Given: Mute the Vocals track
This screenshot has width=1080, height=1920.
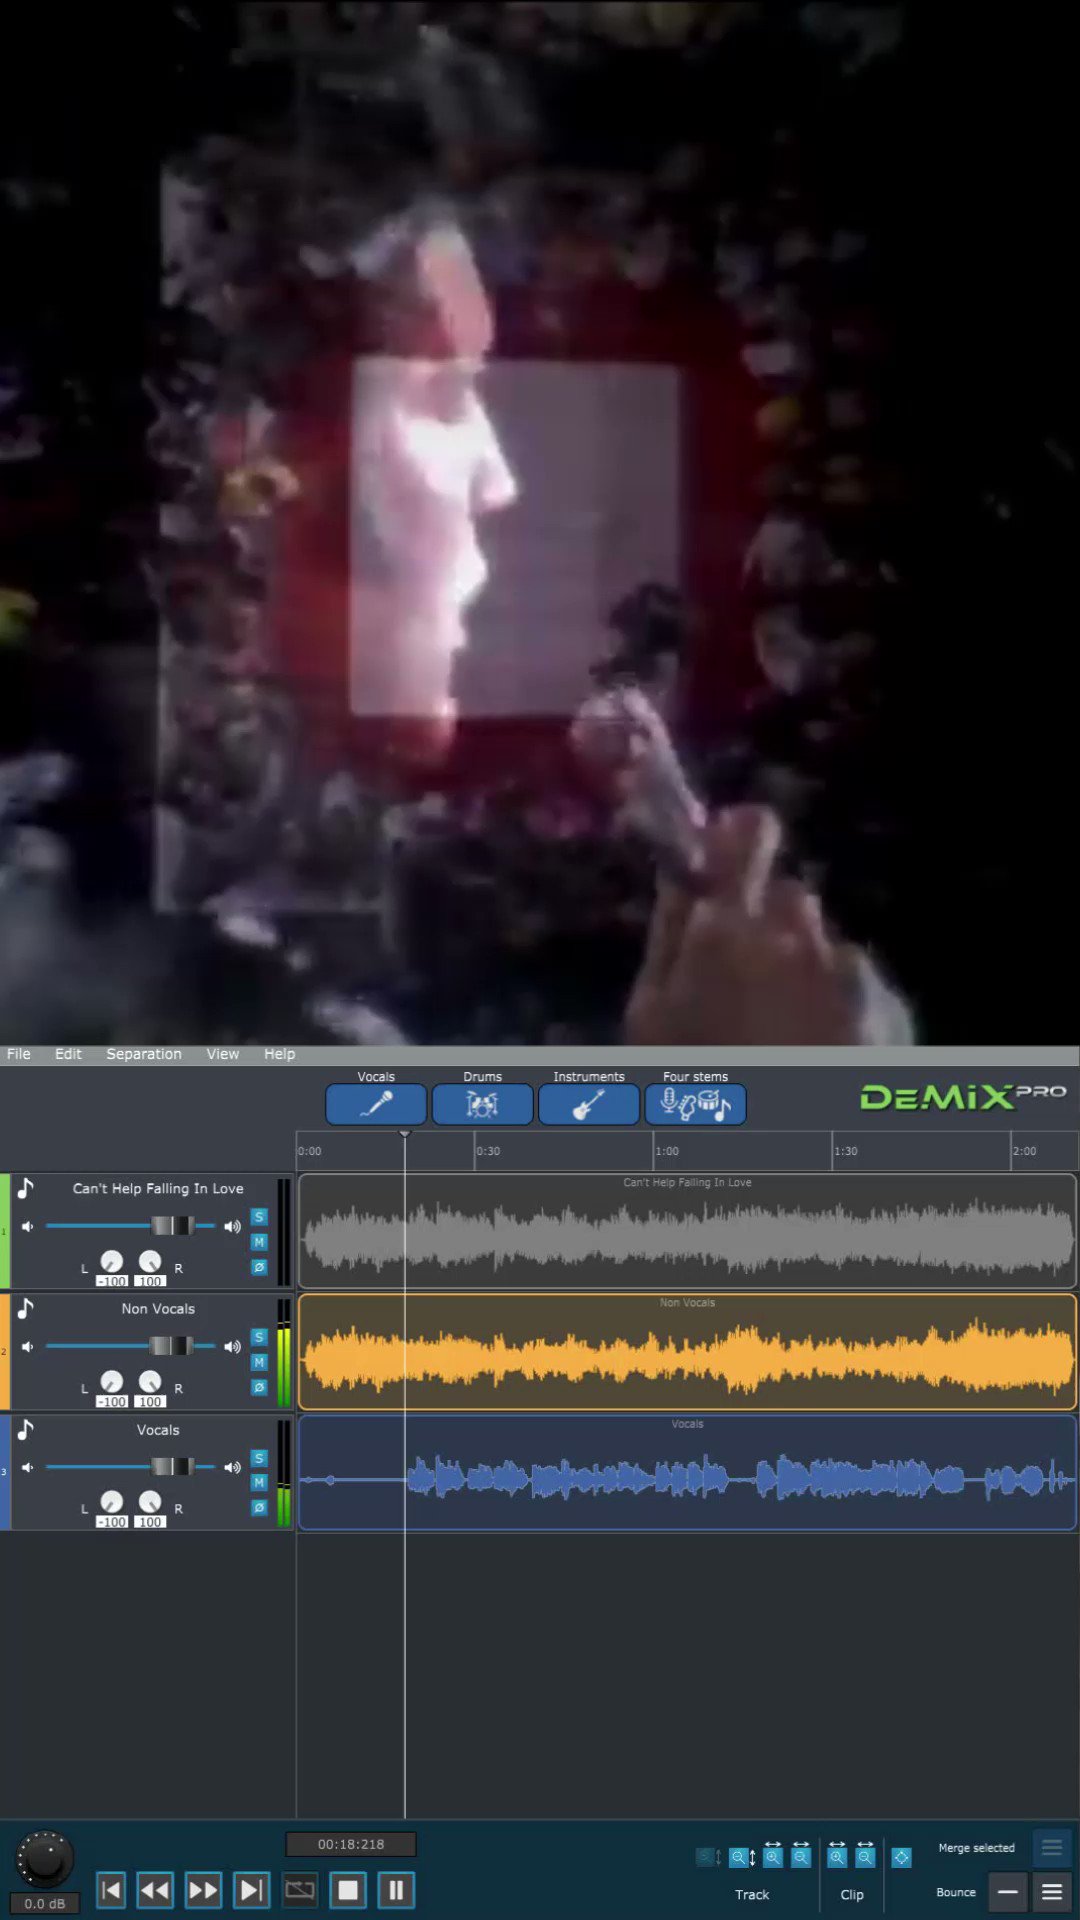Looking at the screenshot, I should (259, 1482).
